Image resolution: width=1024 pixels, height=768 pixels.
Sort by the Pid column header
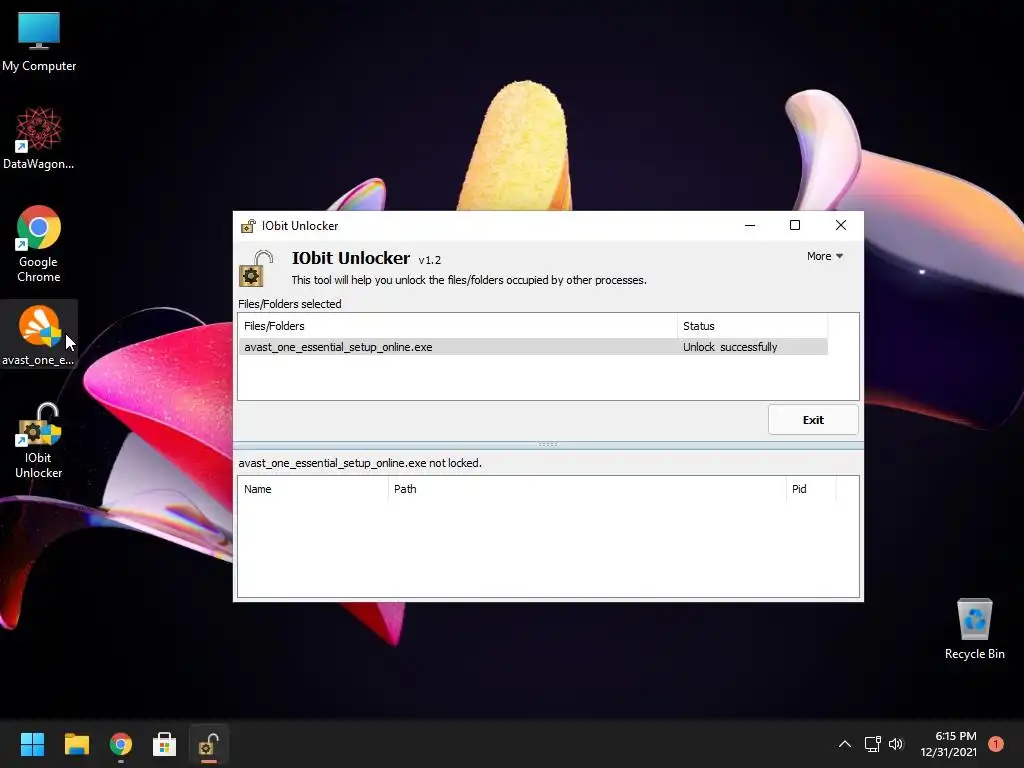pyautogui.click(x=810, y=489)
